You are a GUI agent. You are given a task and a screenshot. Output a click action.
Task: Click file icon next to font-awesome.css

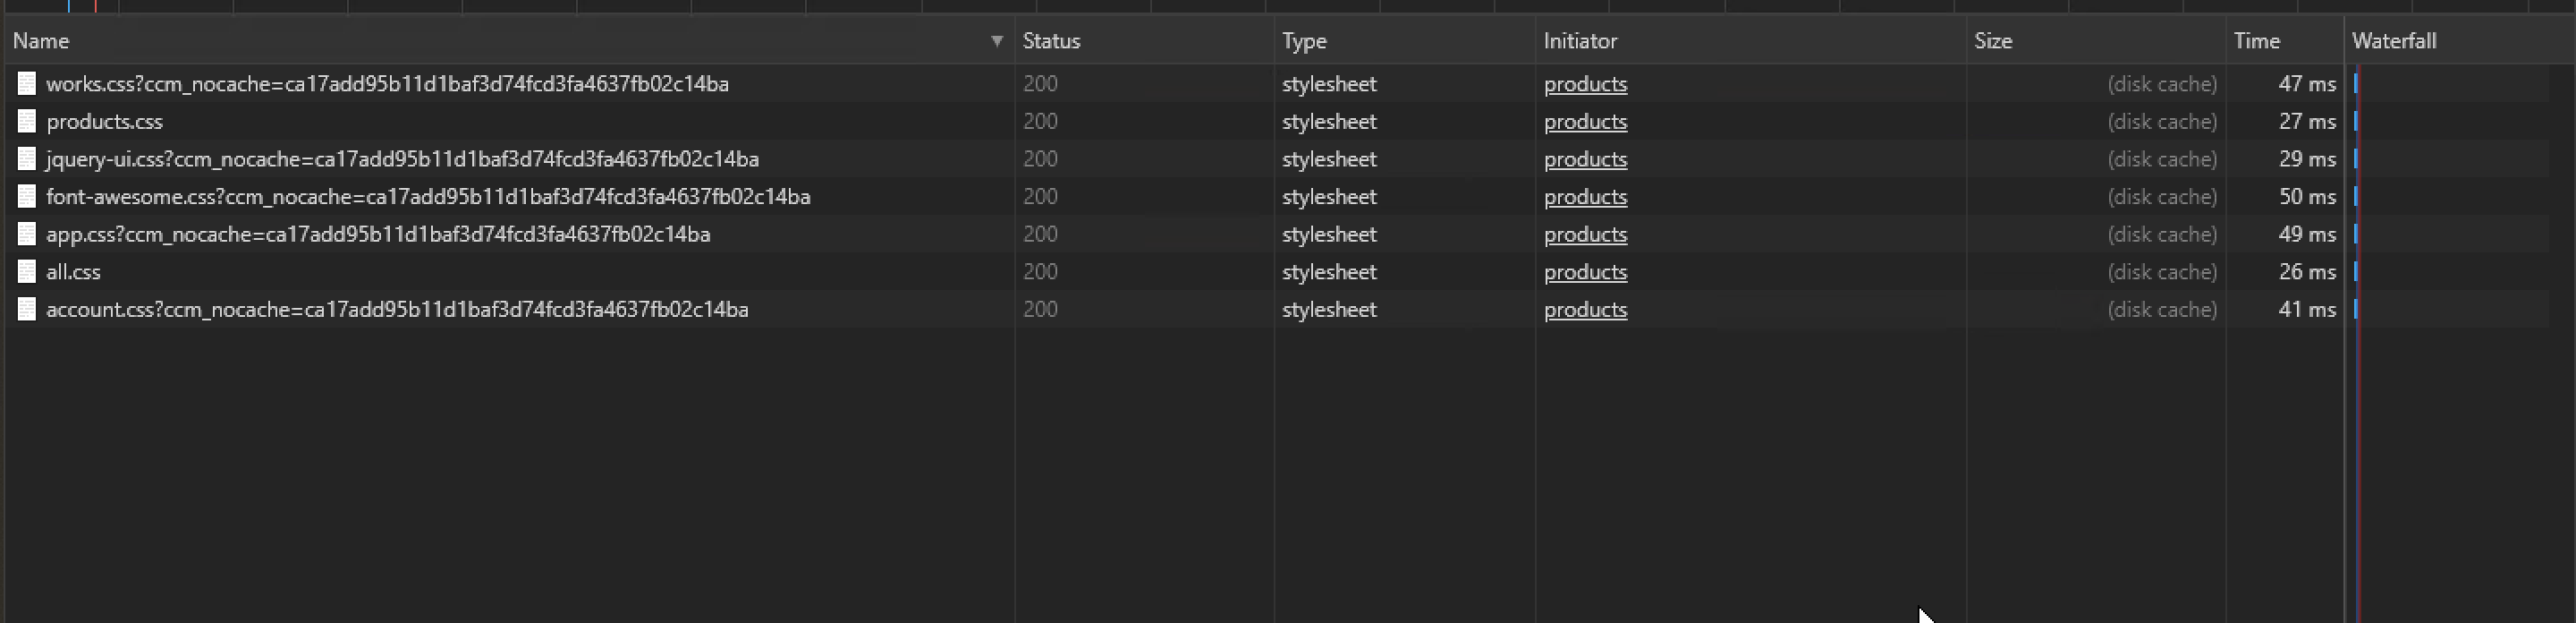click(x=27, y=197)
